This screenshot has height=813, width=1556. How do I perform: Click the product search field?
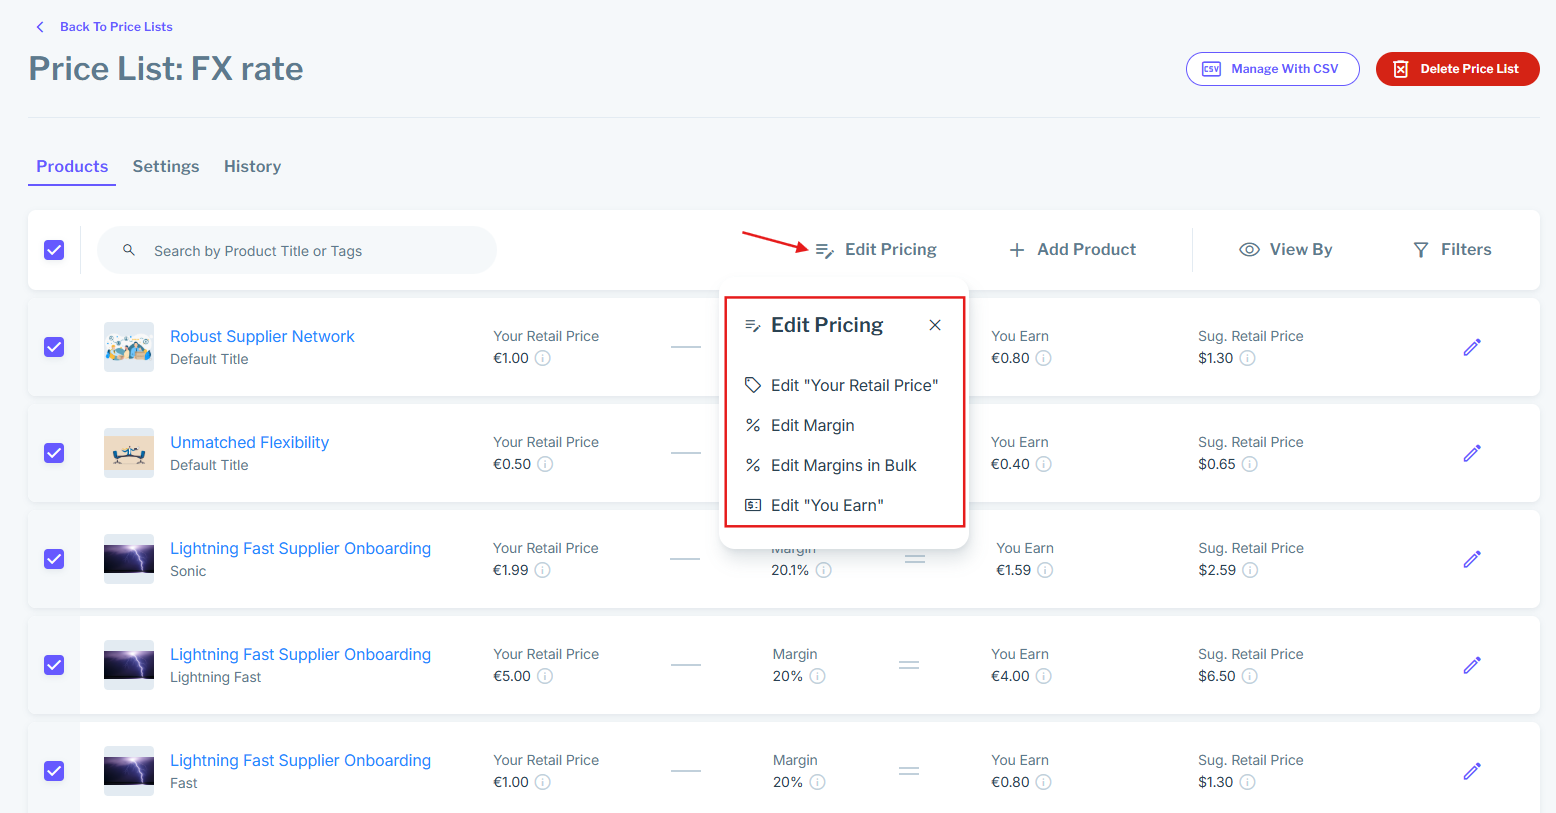click(300, 251)
